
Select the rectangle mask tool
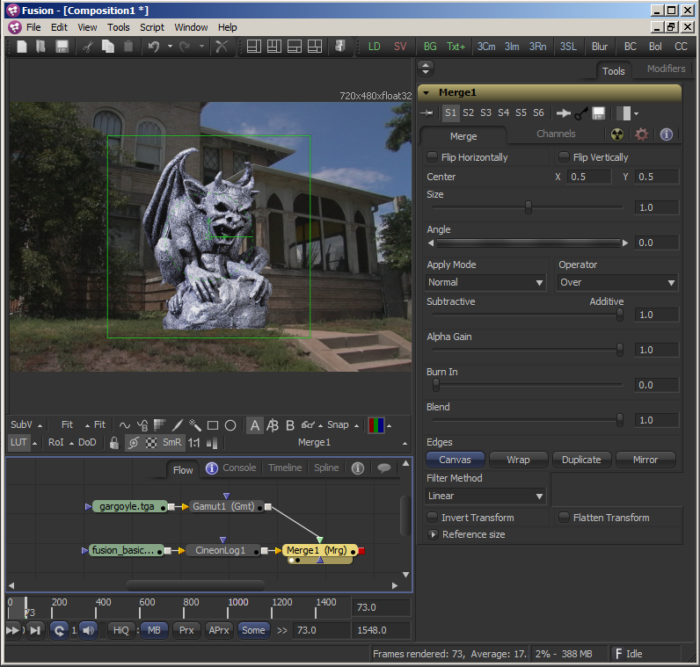point(213,425)
